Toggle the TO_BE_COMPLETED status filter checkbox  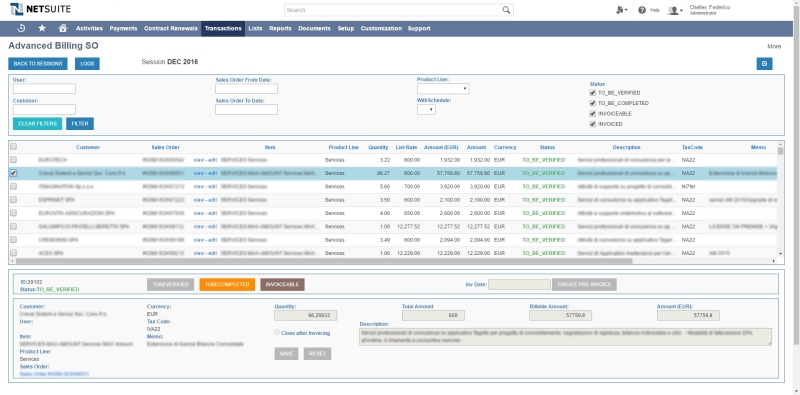click(592, 103)
